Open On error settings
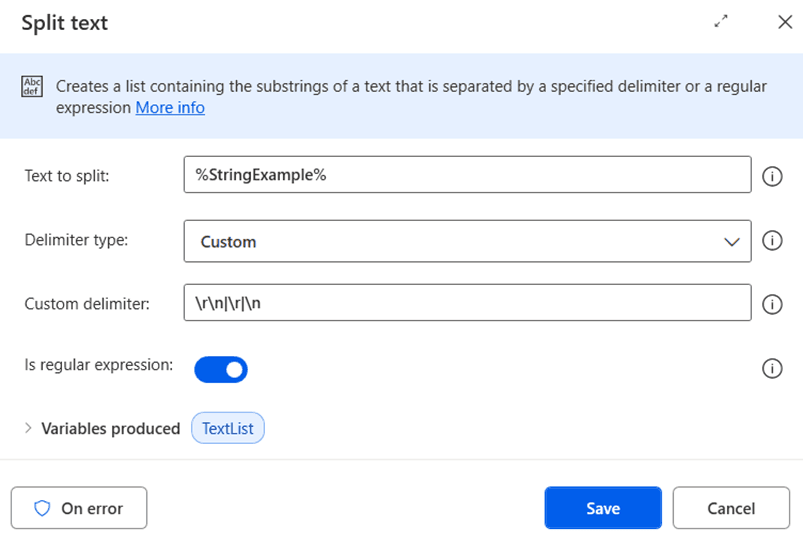Viewport: 803px width, 543px height. (x=79, y=508)
